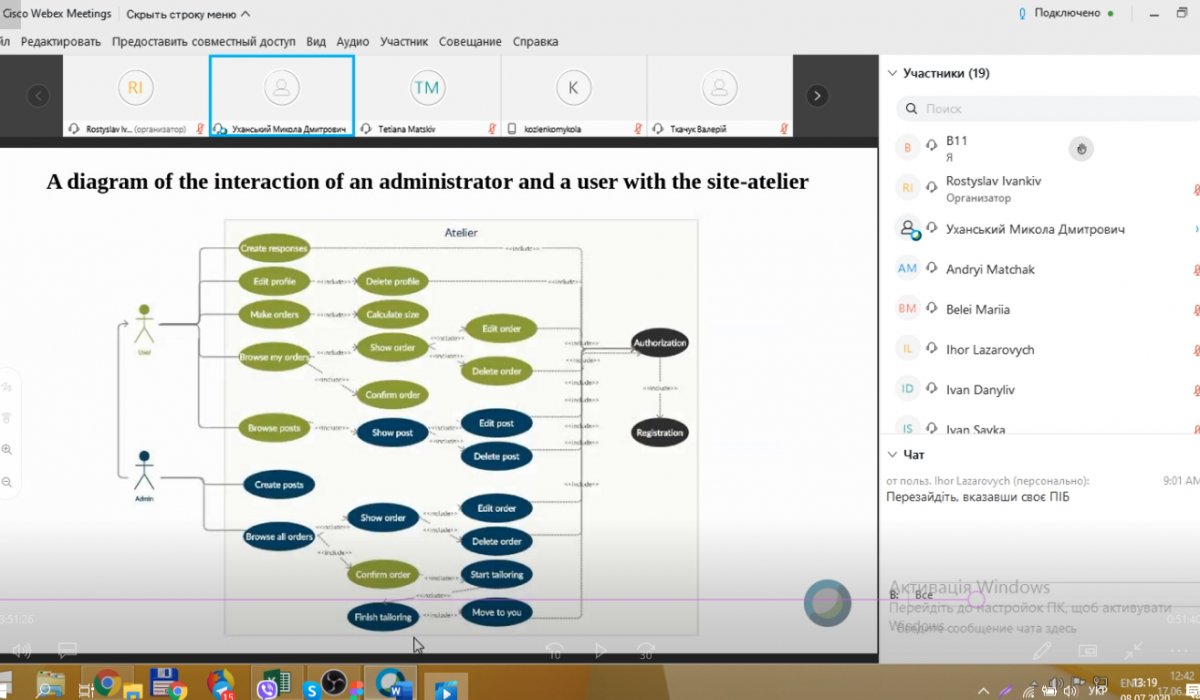The height and width of the screenshot is (700, 1200).
Task: Open Предоставить совместный доступ menu
Action: pos(203,42)
